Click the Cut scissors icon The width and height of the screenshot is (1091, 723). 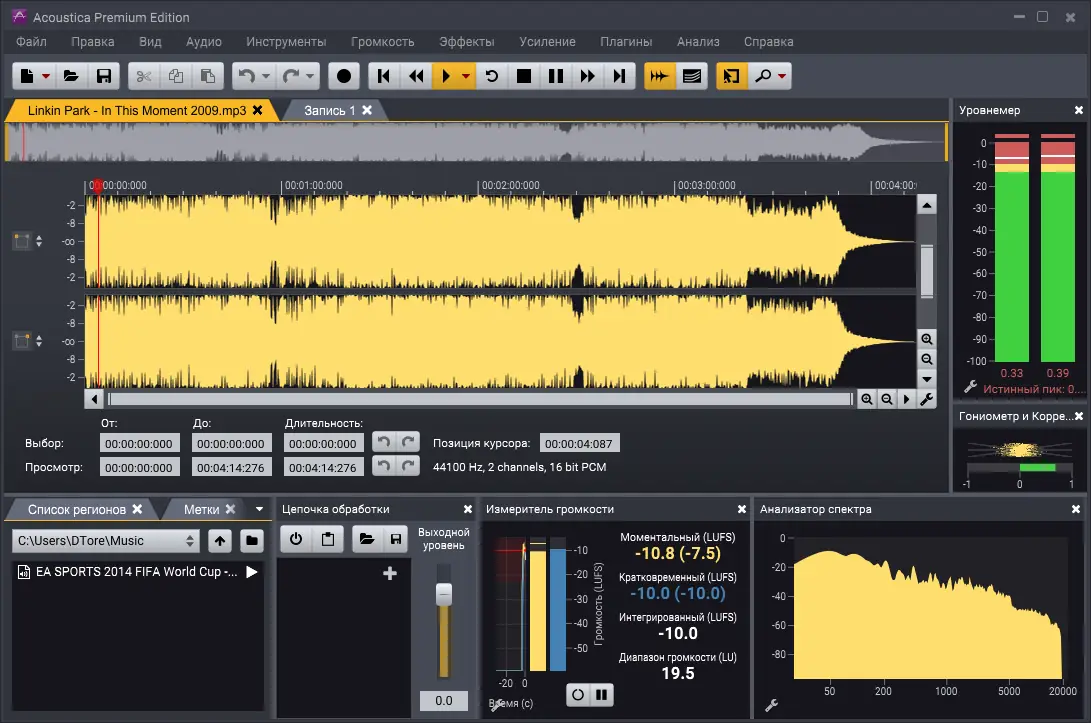pos(144,76)
